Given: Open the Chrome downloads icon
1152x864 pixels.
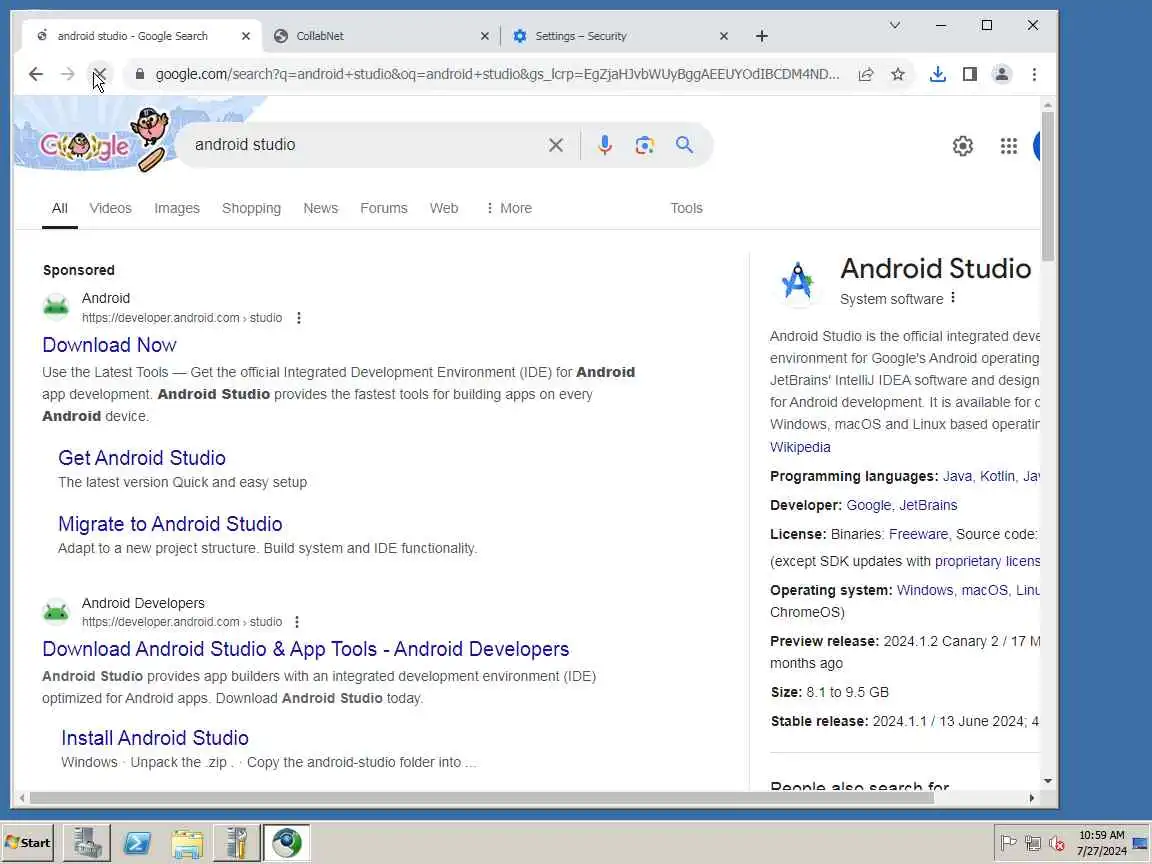Looking at the screenshot, I should [937, 74].
